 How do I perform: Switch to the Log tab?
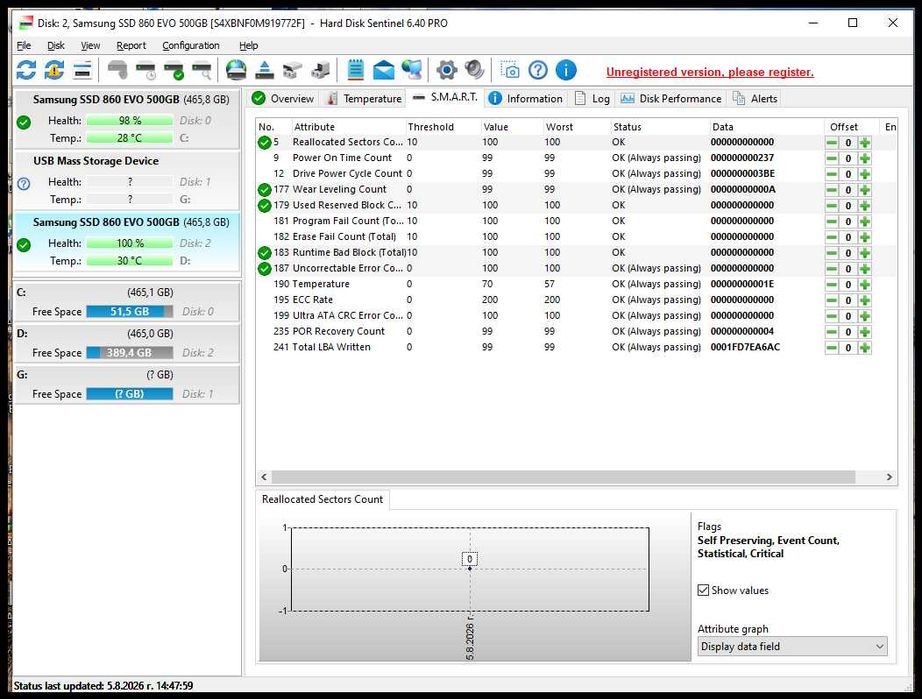[592, 99]
